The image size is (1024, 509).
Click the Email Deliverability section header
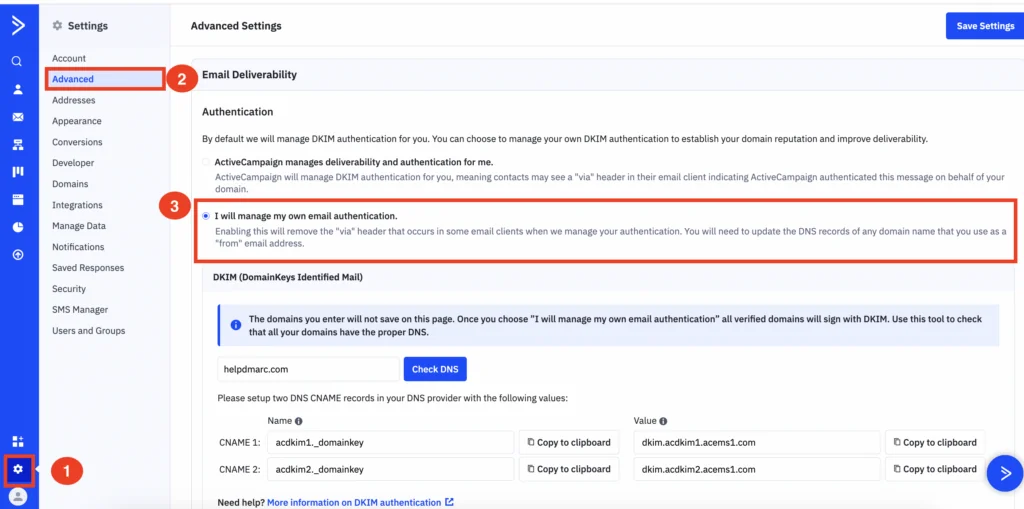[249, 75]
